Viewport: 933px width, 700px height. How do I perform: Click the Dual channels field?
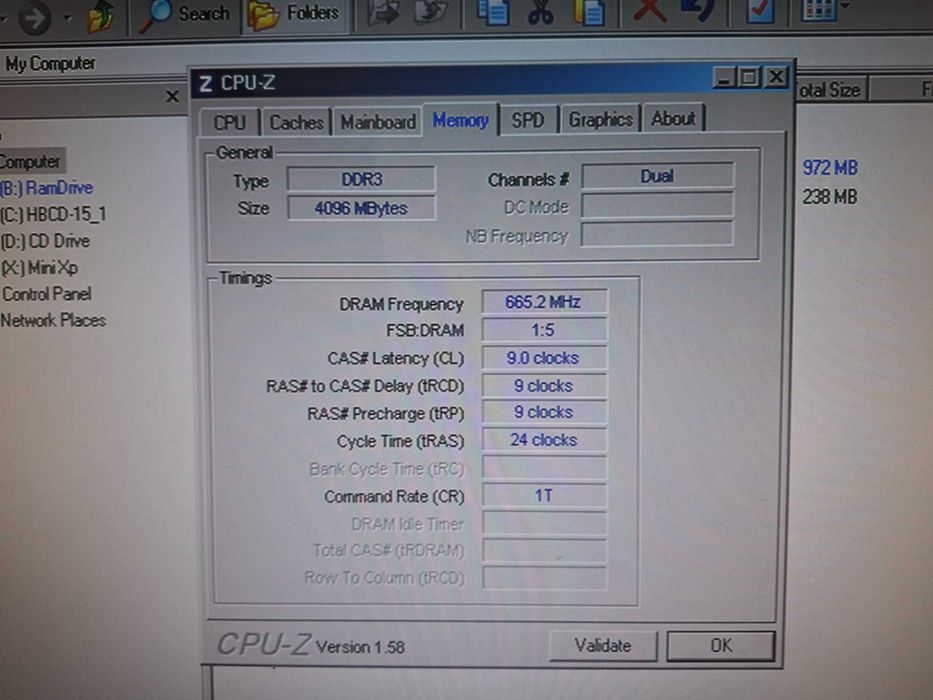(x=658, y=176)
